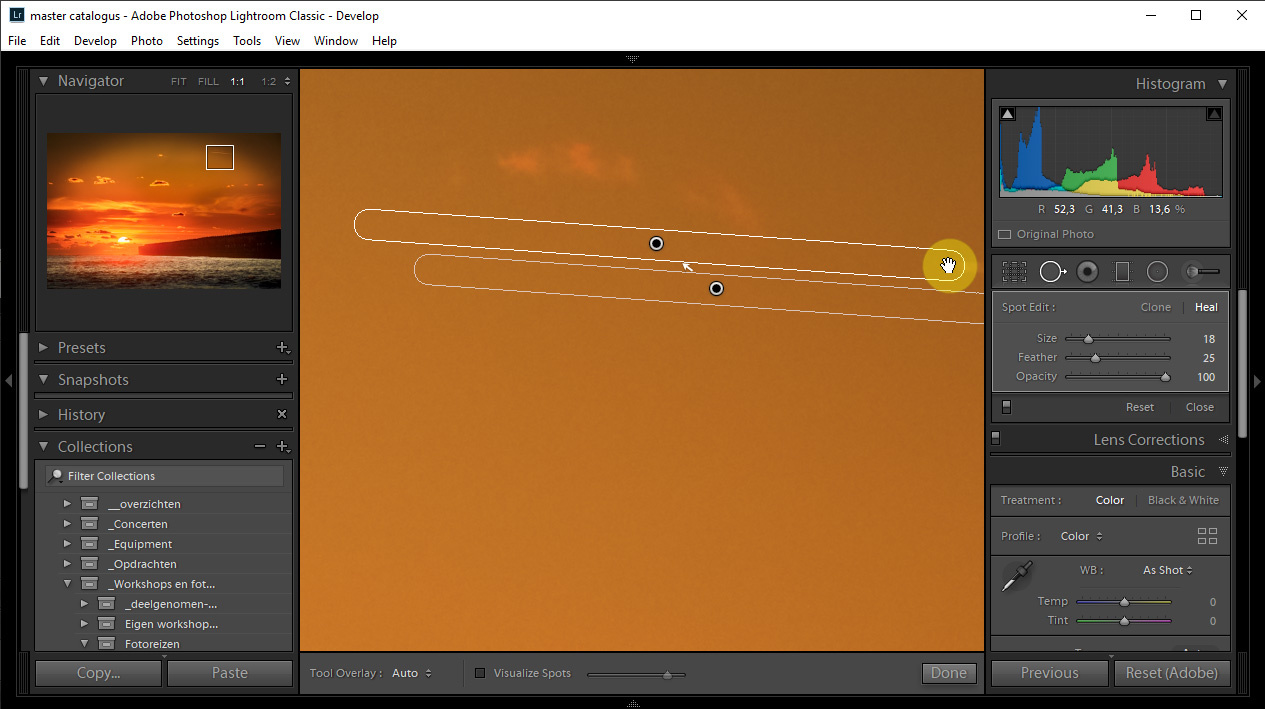The image size is (1265, 709).
Task: Set Navigator zoom to FIT
Action: pos(178,82)
